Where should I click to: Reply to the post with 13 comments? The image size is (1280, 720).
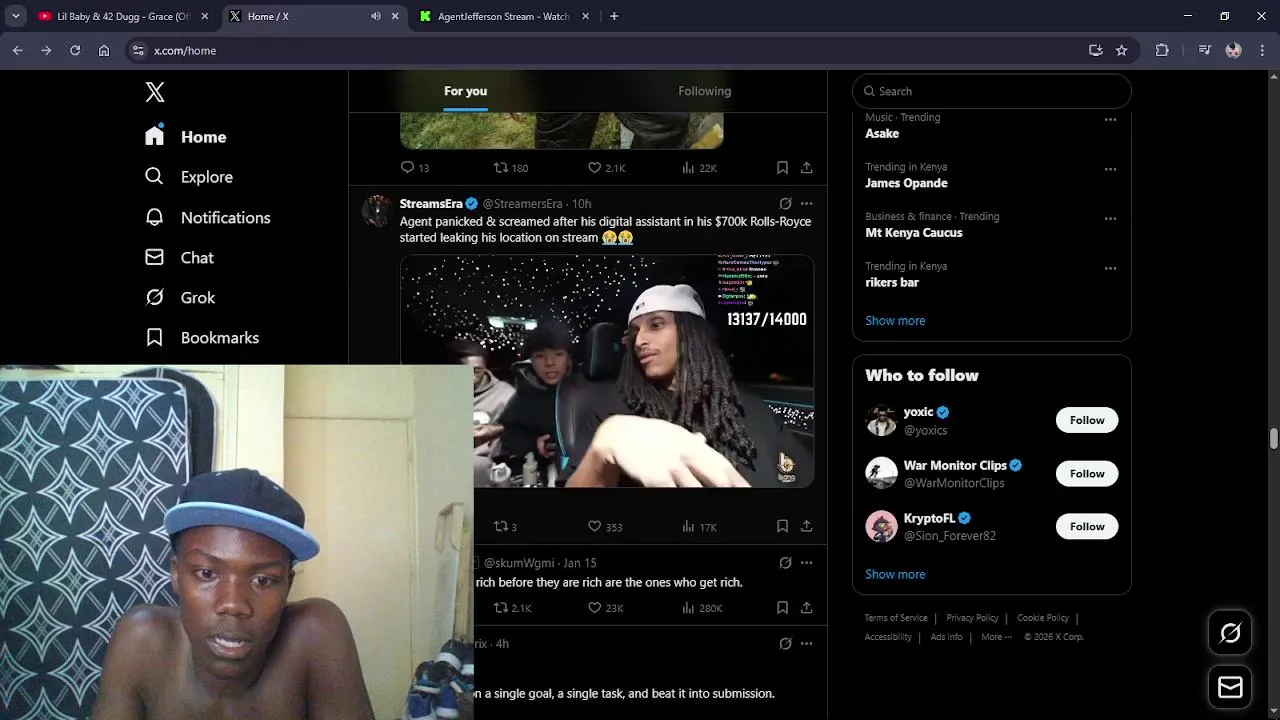tap(414, 168)
